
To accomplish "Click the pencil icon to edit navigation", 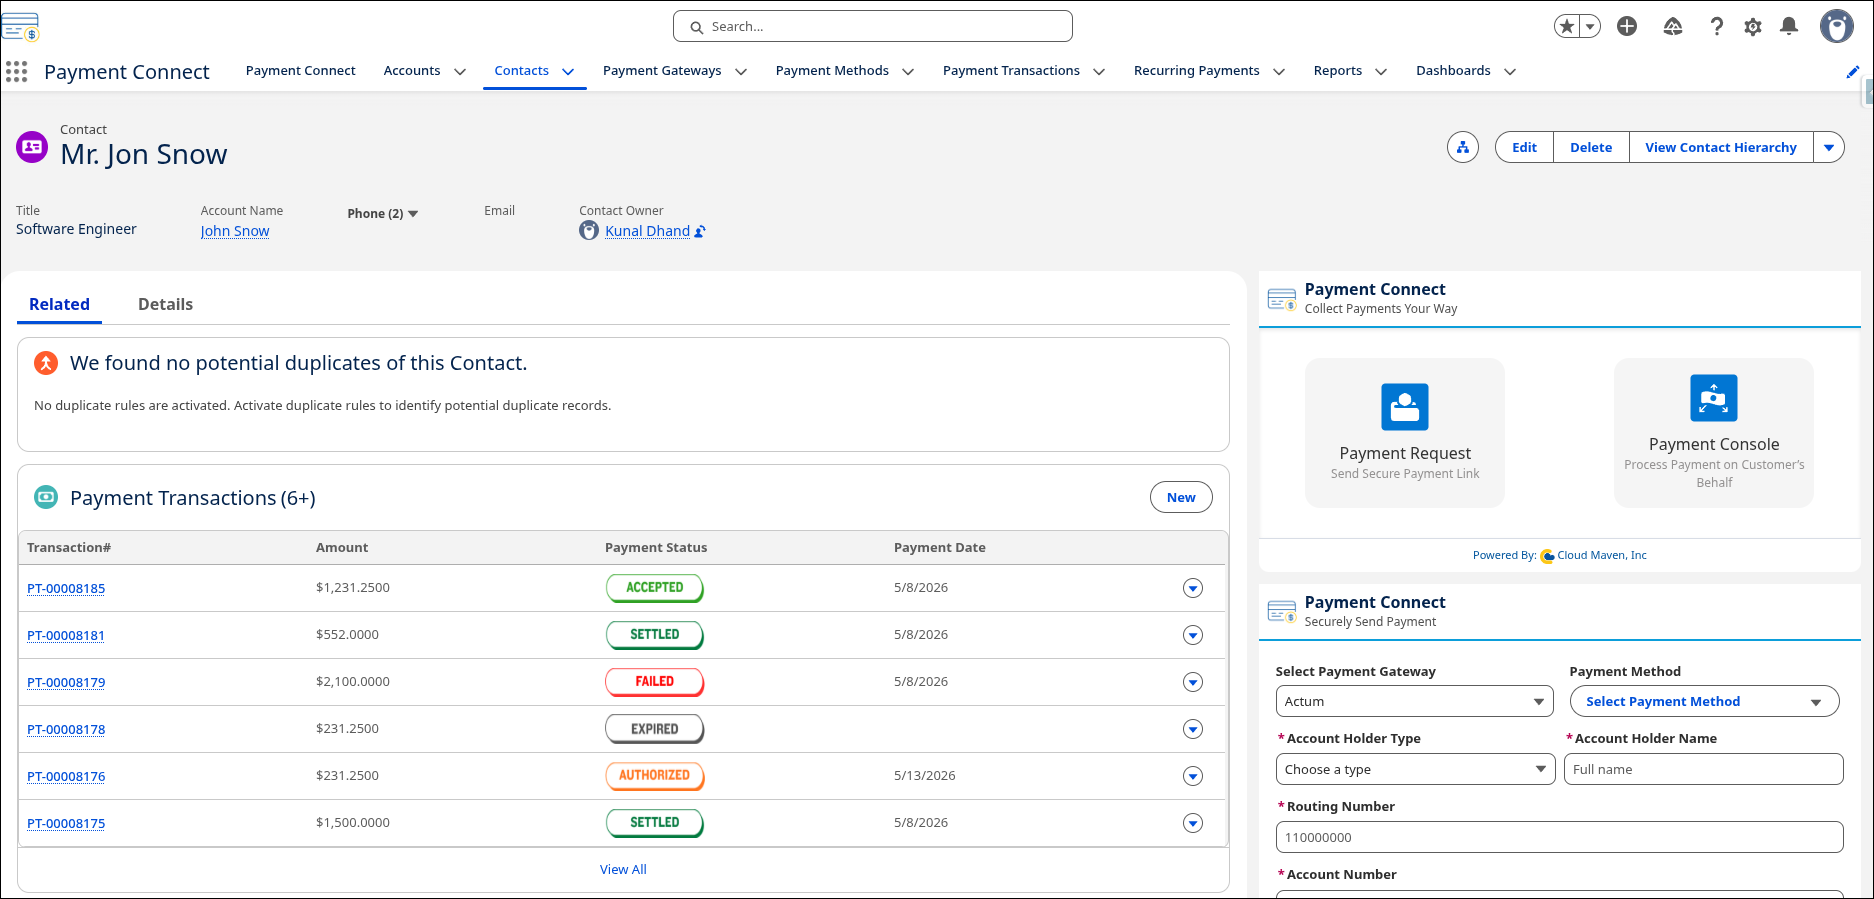I will (x=1853, y=72).
